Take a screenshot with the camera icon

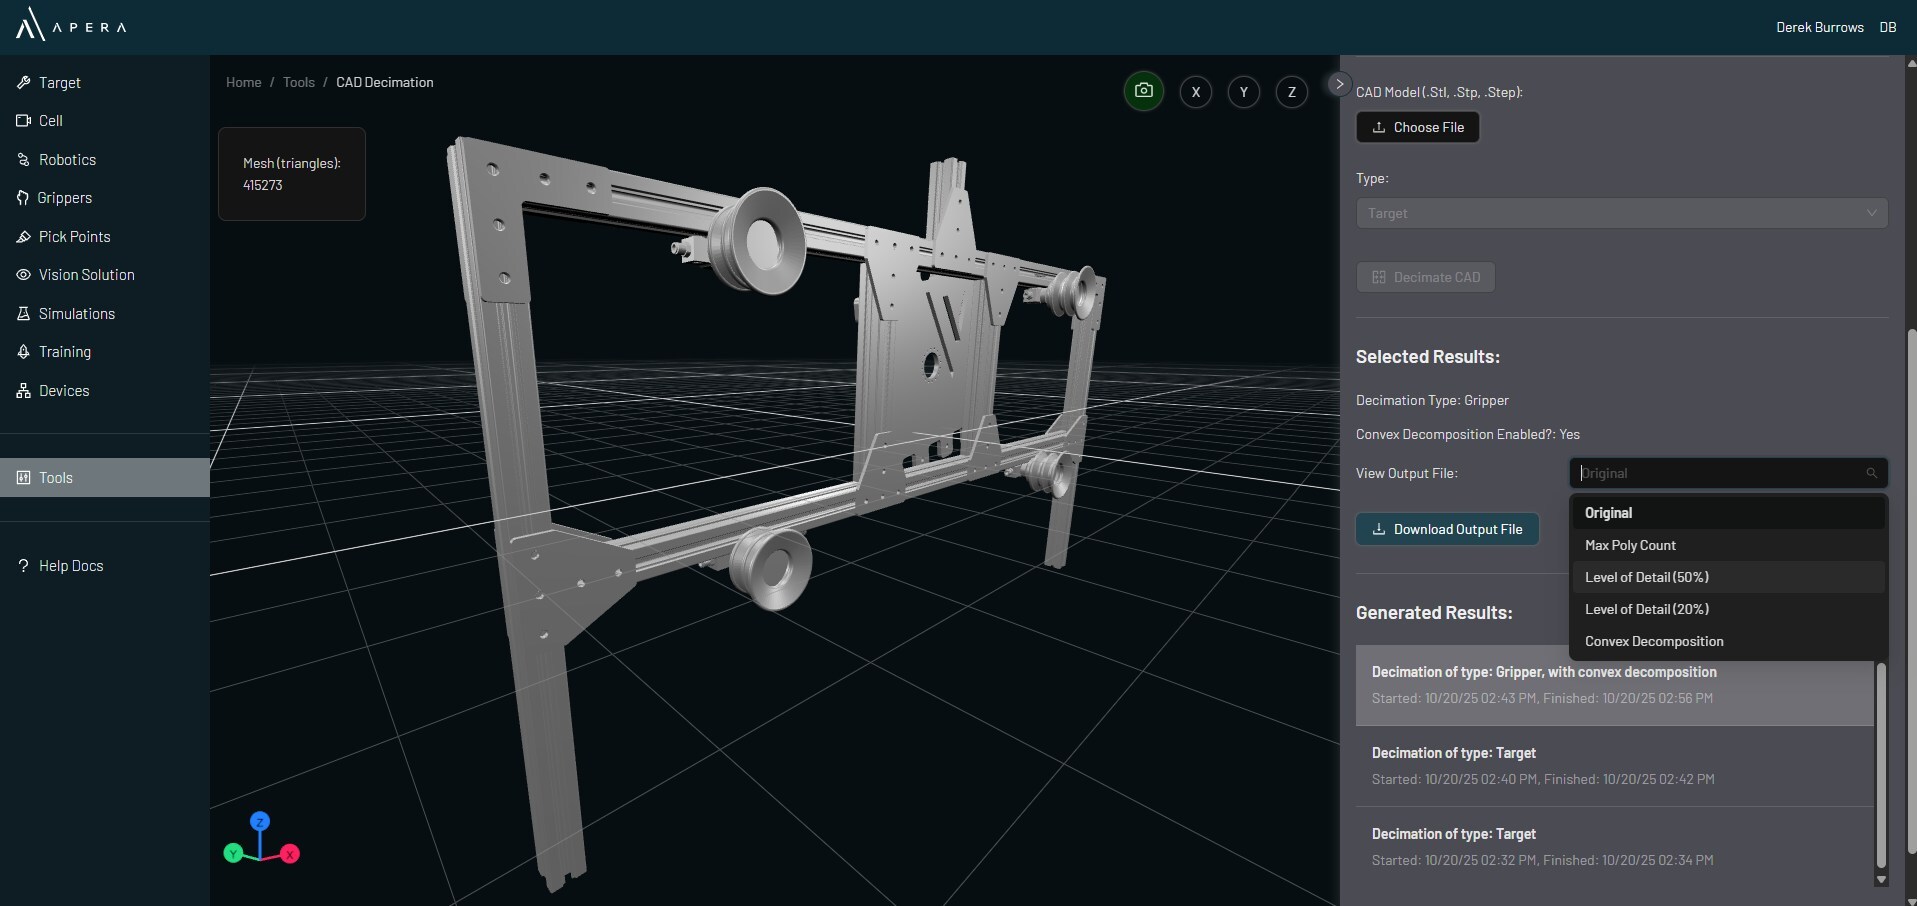pyautogui.click(x=1144, y=91)
